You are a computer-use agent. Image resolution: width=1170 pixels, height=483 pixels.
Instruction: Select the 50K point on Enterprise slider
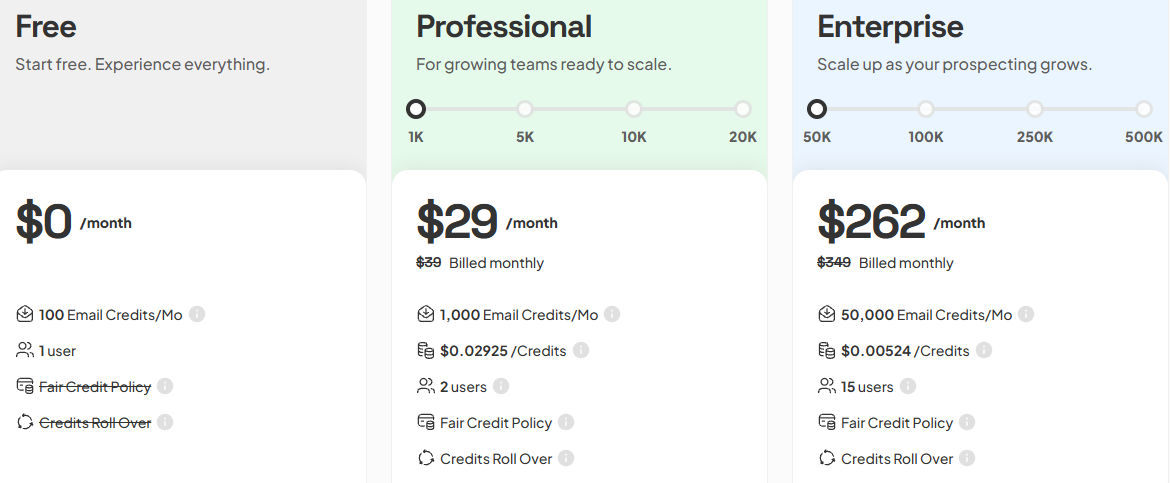click(x=817, y=109)
